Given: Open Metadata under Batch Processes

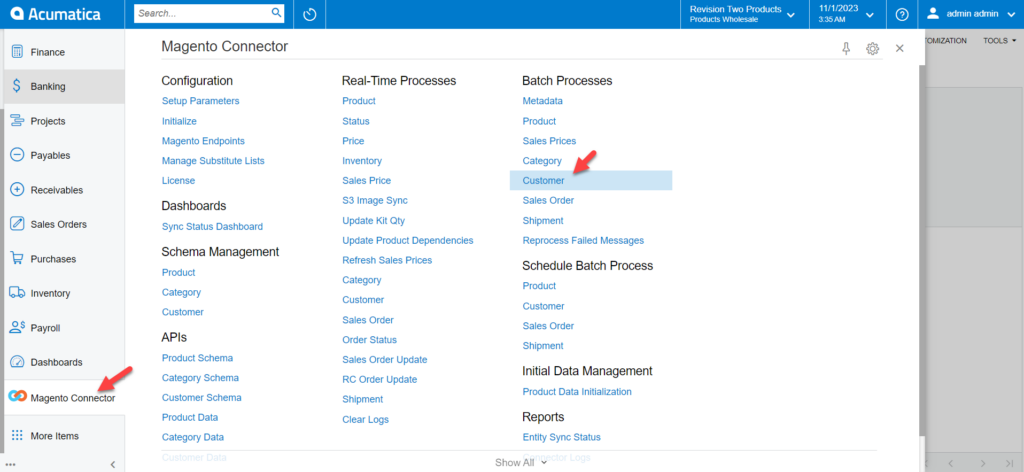Looking at the screenshot, I should point(542,101).
